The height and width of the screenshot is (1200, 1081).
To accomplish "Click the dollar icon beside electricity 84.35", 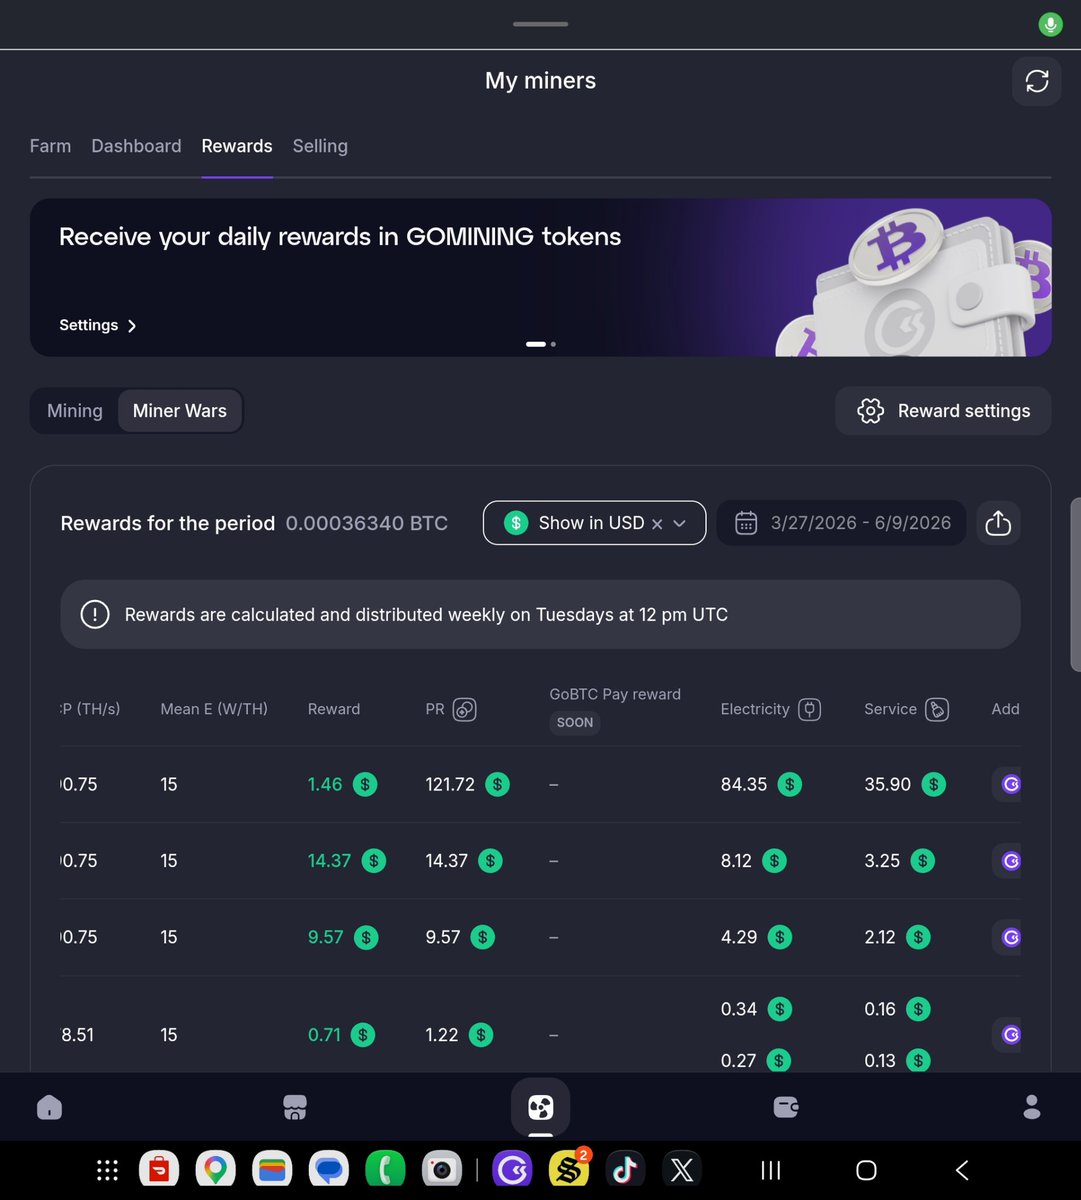I will click(x=790, y=785).
